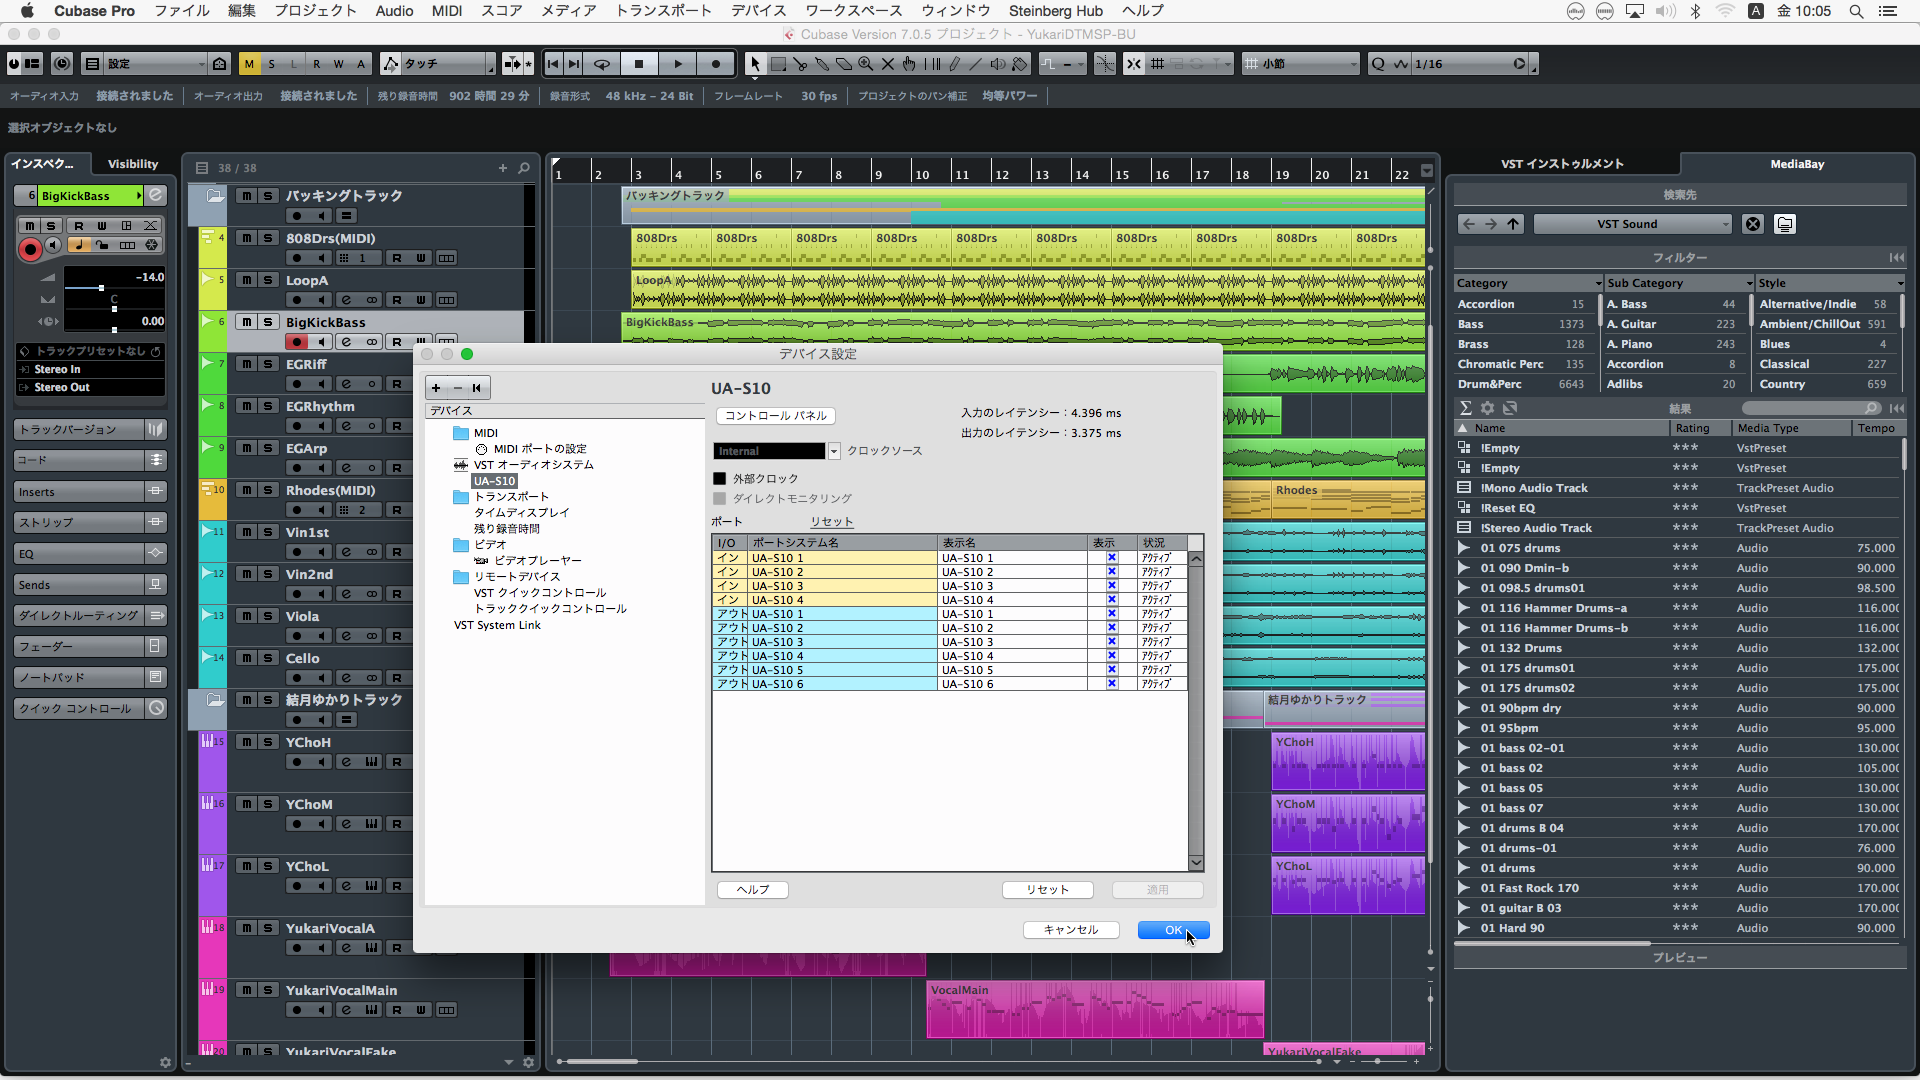Record-enable the BigKickBass track
Screen dimensions: 1920x1080
[x=297, y=342]
